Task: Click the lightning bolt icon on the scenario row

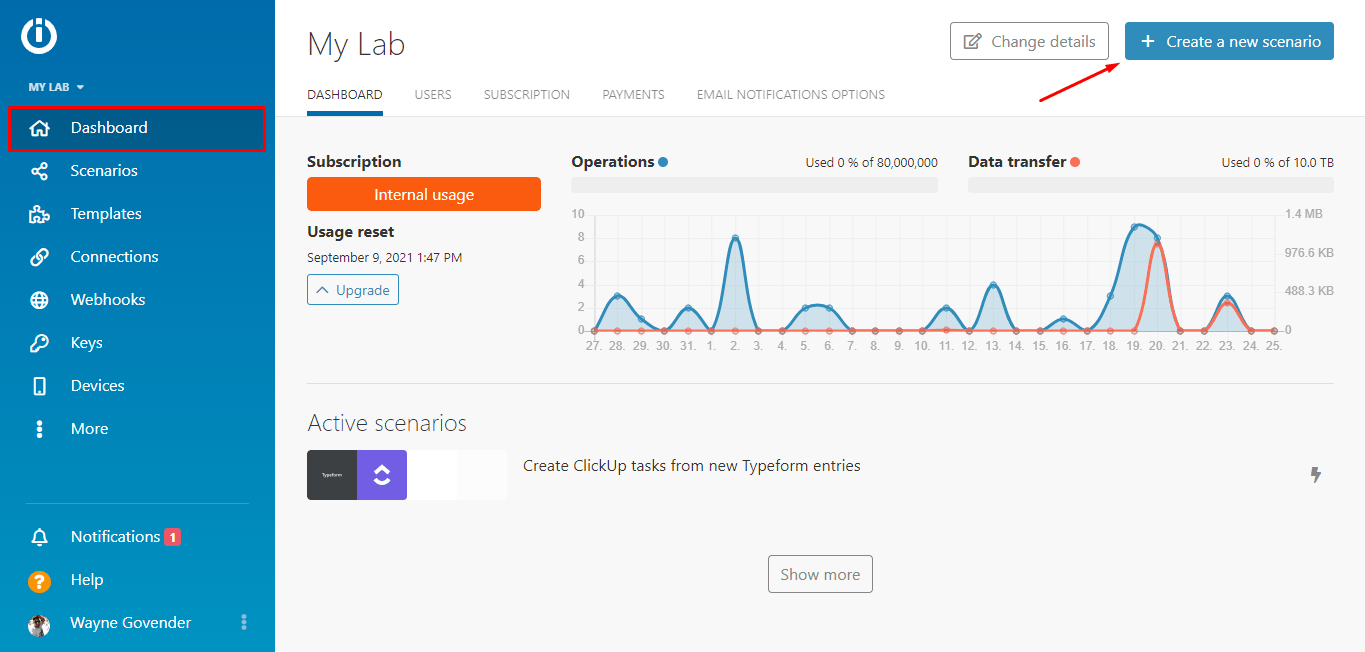Action: coord(1316,475)
